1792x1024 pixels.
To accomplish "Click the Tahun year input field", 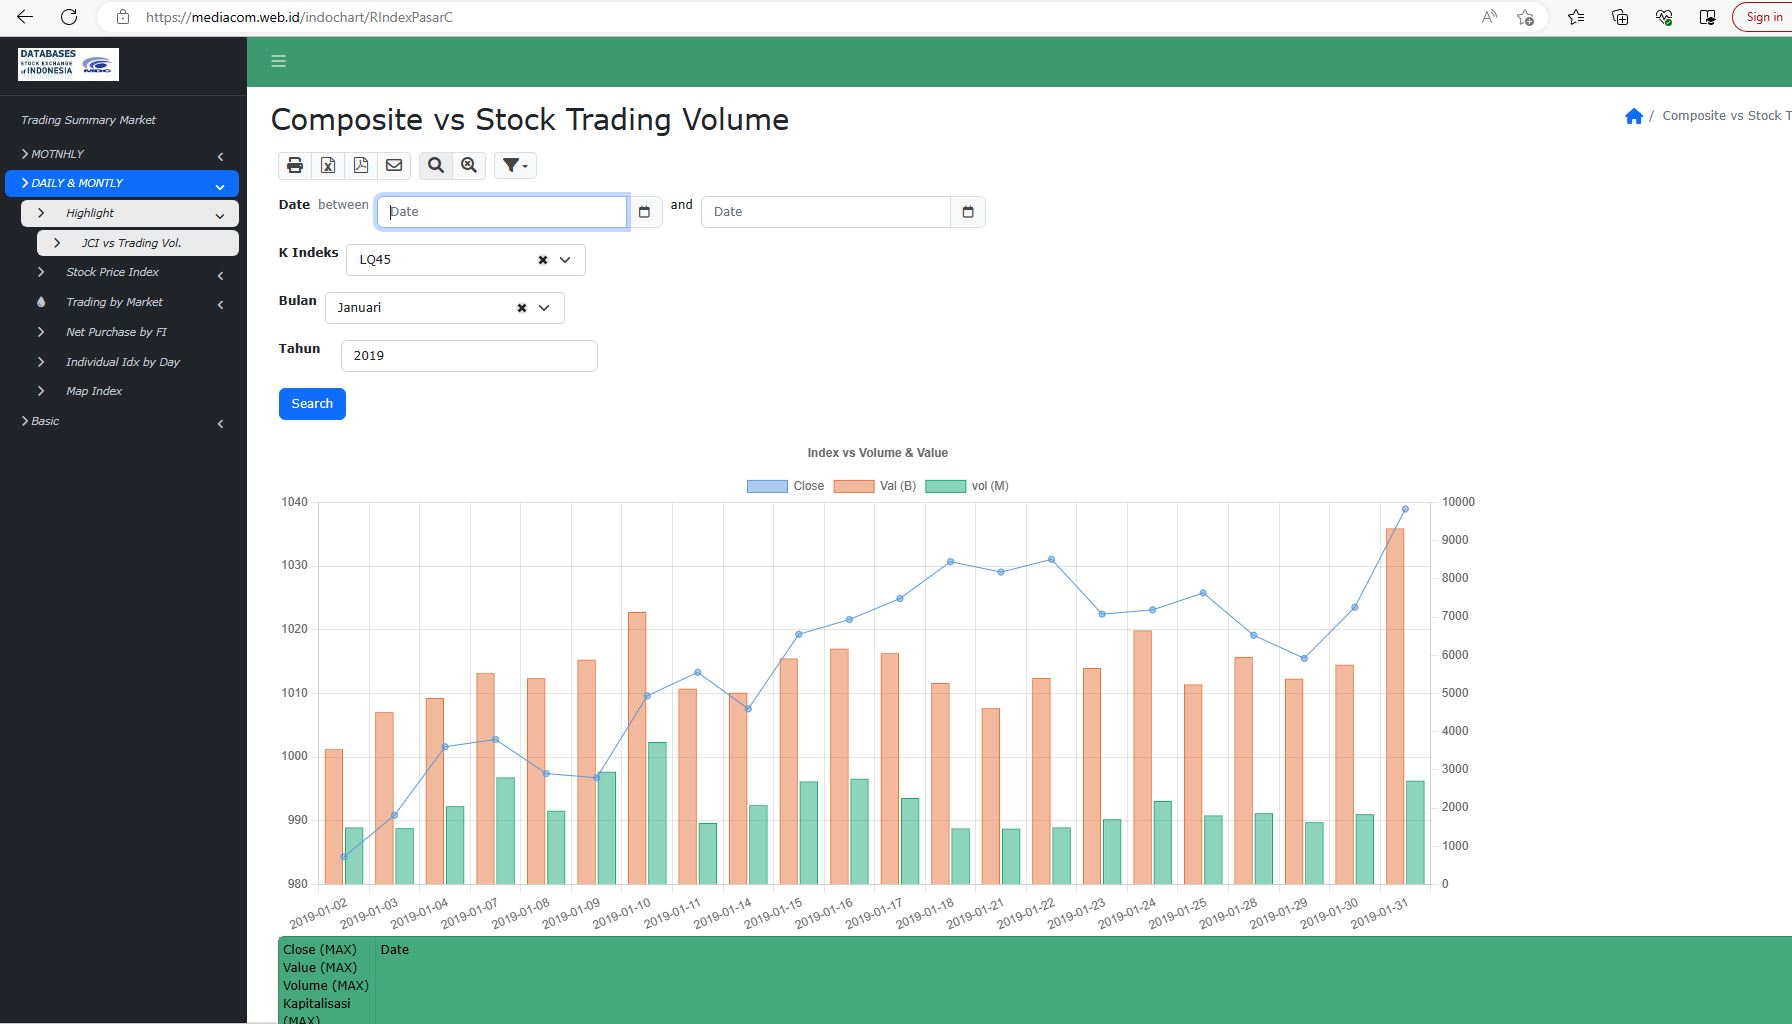I will coord(469,356).
